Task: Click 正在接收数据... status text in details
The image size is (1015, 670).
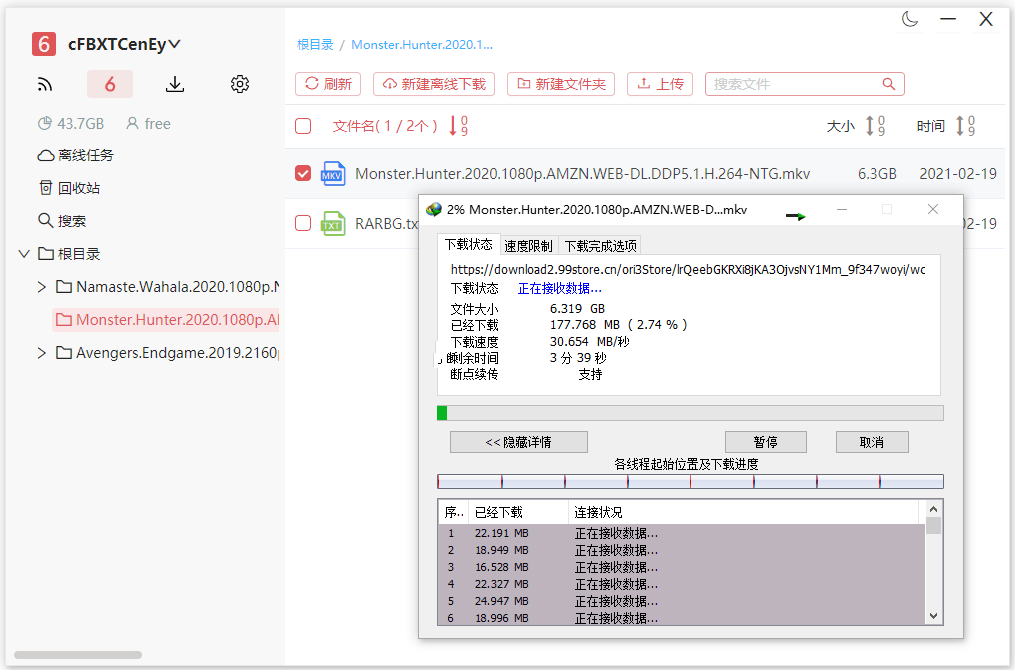Action: click(560, 289)
